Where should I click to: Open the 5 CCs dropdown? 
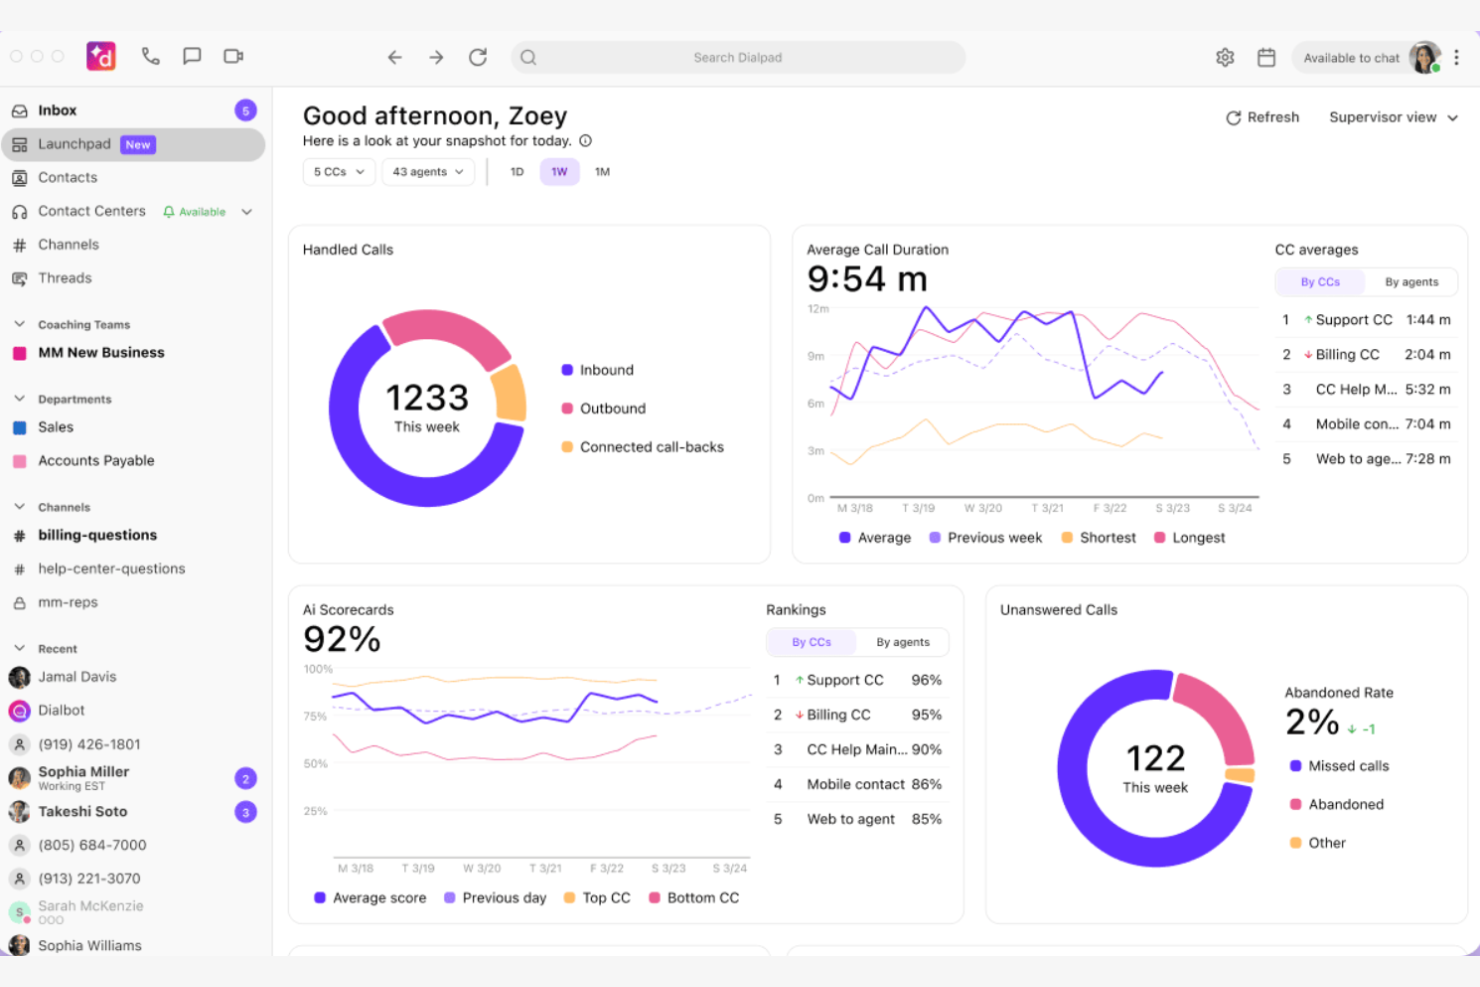[339, 172]
